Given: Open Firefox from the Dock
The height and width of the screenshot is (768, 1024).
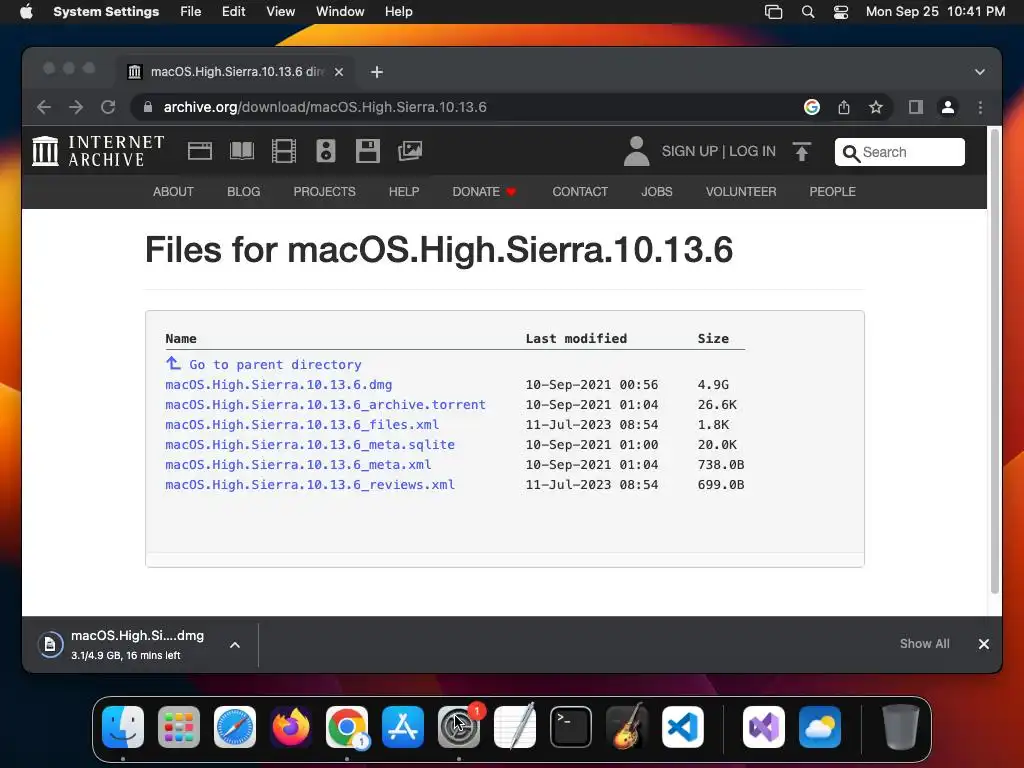Looking at the screenshot, I should pos(291,727).
